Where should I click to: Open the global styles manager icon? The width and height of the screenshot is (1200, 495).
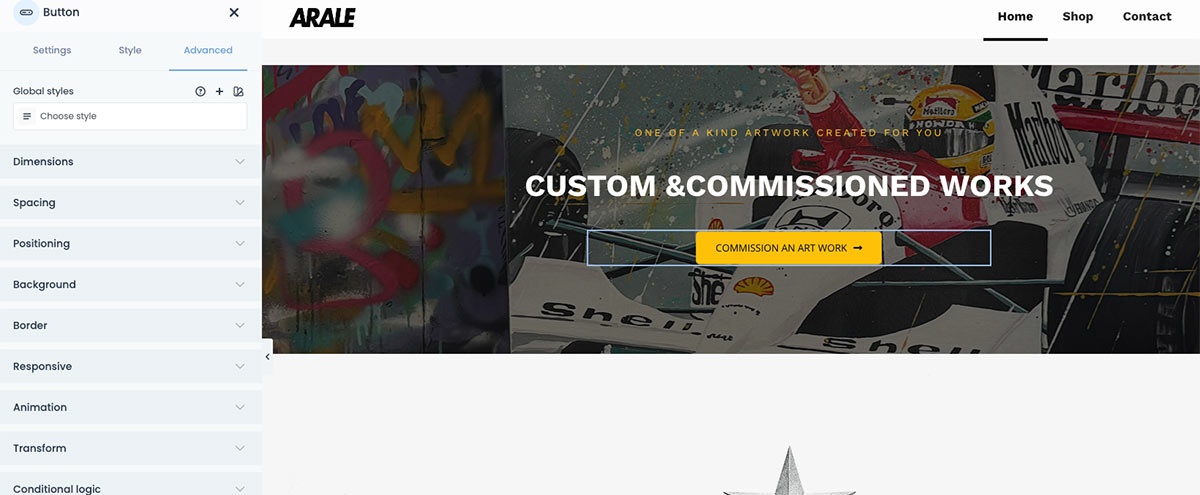pos(238,91)
